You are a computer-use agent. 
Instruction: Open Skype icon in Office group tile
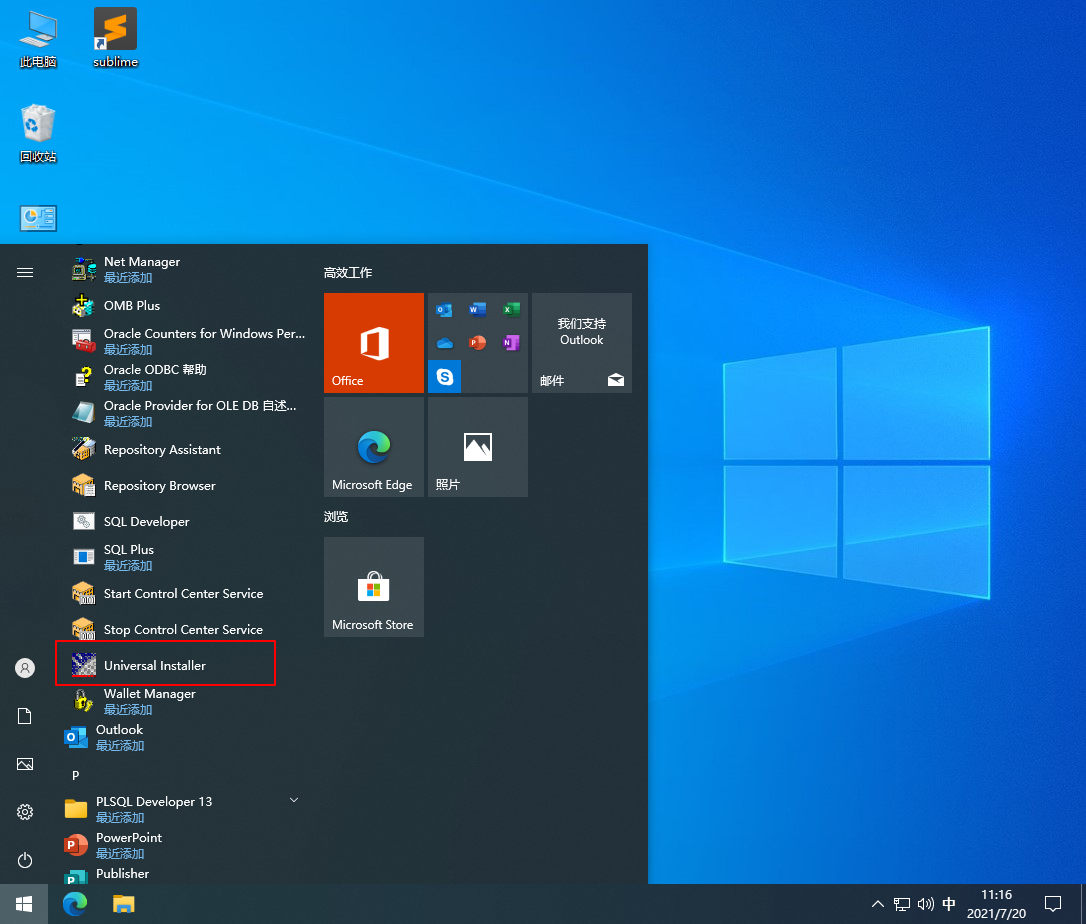445,376
